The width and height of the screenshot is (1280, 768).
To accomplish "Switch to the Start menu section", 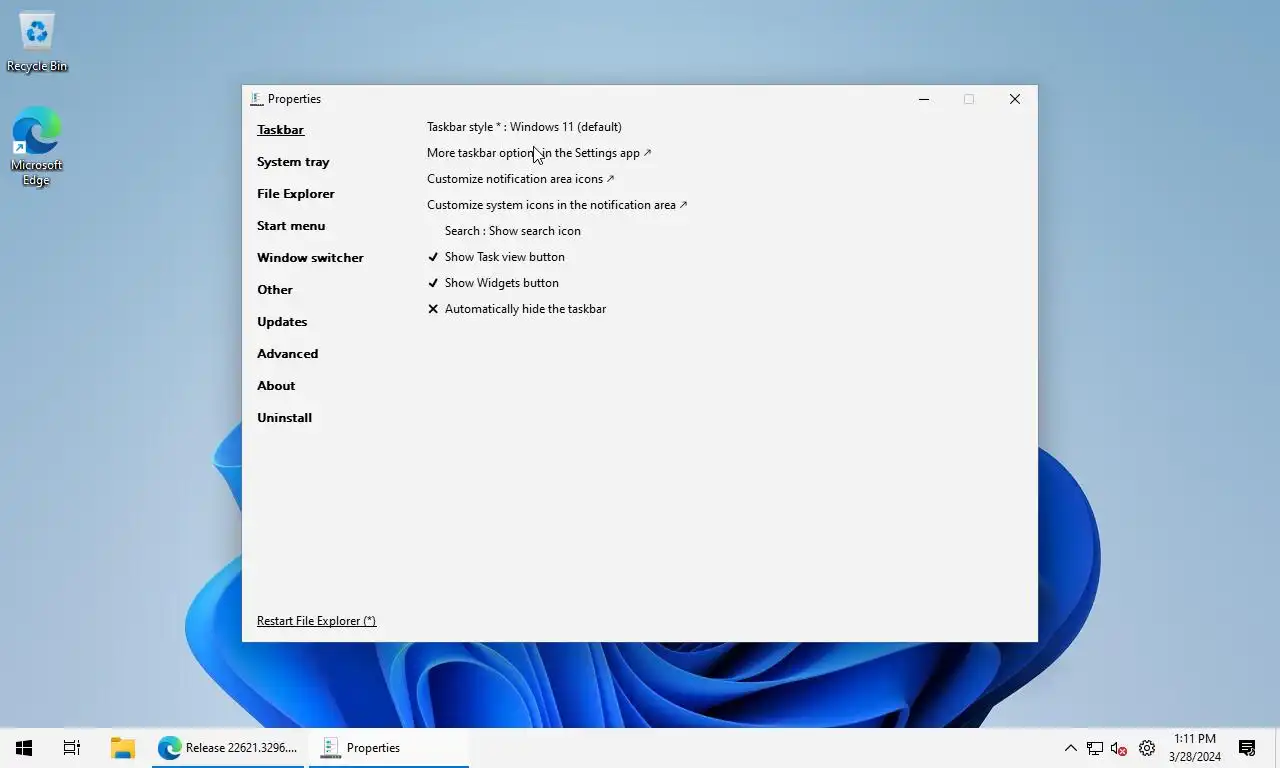I will pos(291,226).
